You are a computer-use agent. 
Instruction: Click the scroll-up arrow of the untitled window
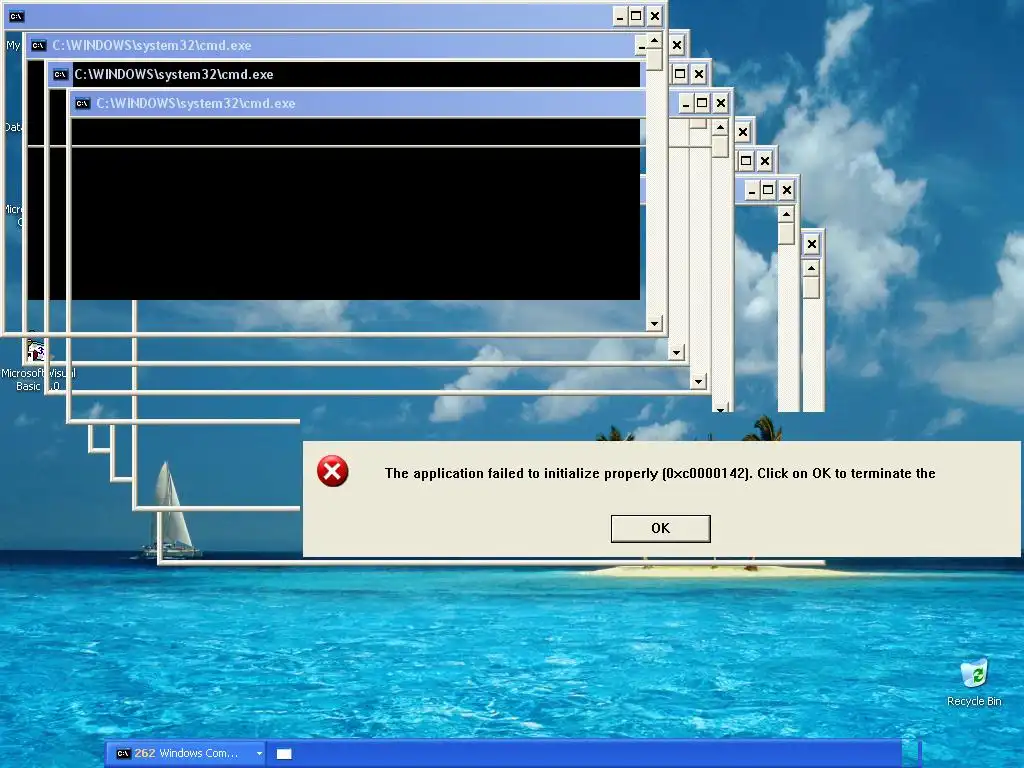point(654,40)
